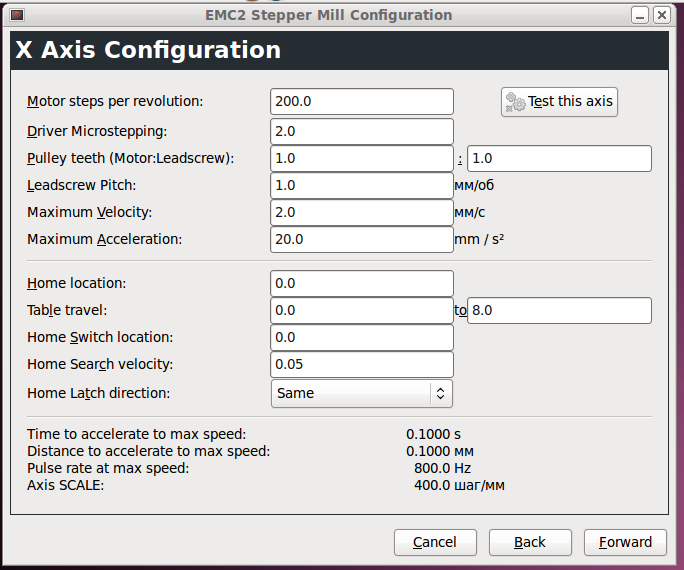Click the Driver Microstepping input field
Viewport: 684px width, 570px height.
tap(362, 131)
